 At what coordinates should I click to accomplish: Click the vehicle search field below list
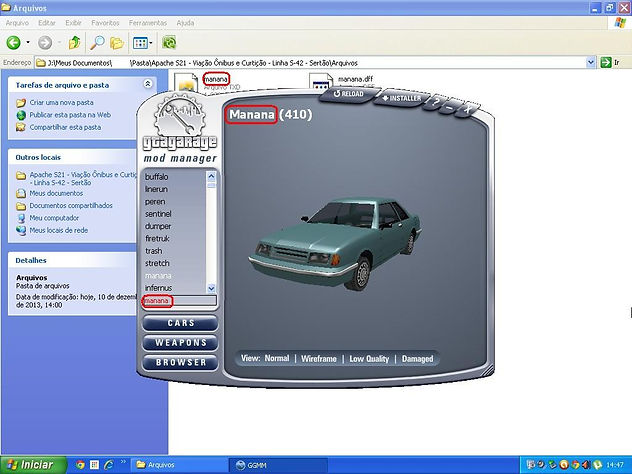(x=179, y=301)
